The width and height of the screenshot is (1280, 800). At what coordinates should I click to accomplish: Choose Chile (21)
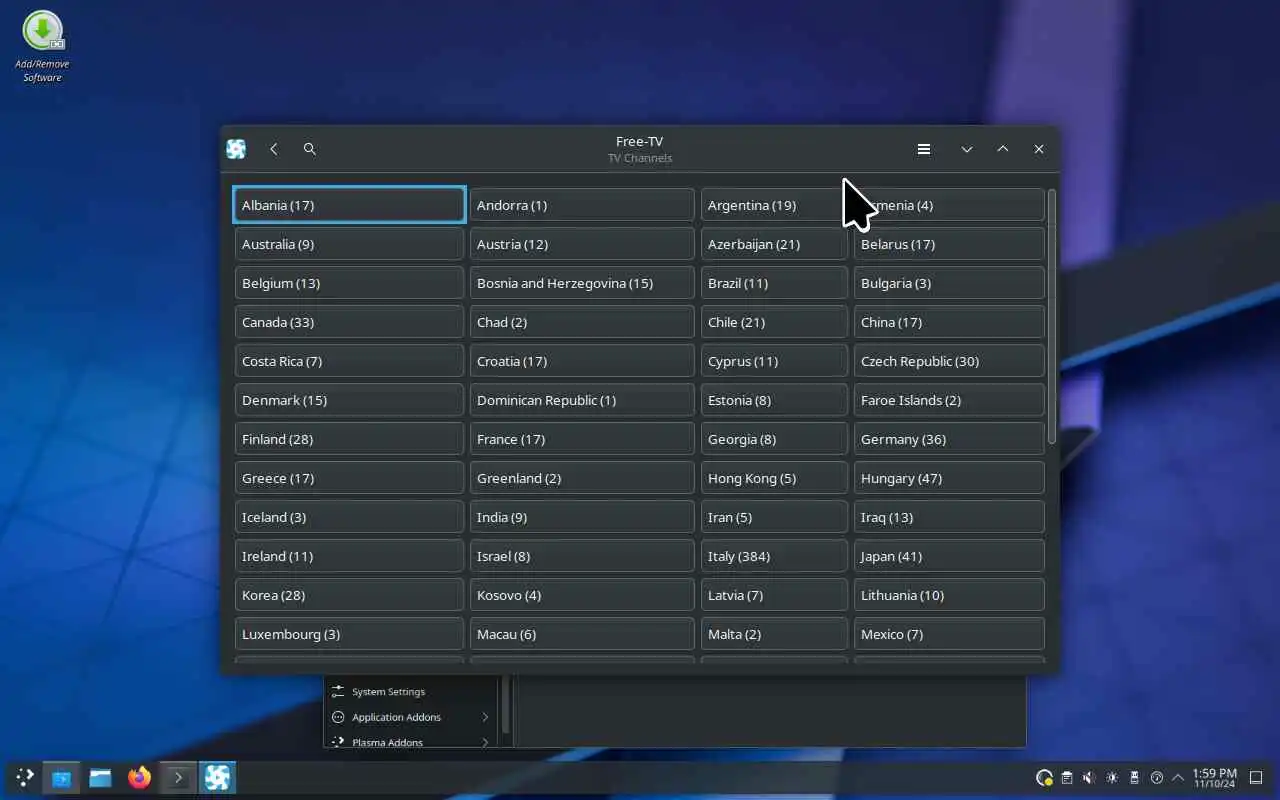pos(774,322)
